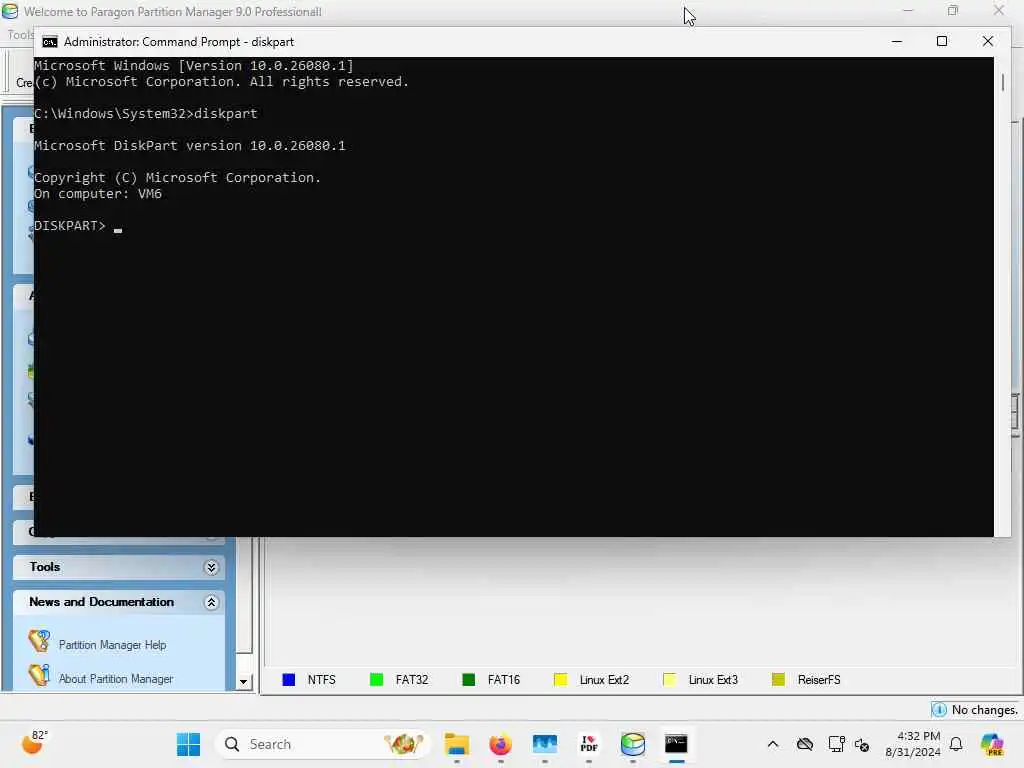This screenshot has width=1024, height=768.
Task: Select the Tools panel header
Action: [x=119, y=567]
